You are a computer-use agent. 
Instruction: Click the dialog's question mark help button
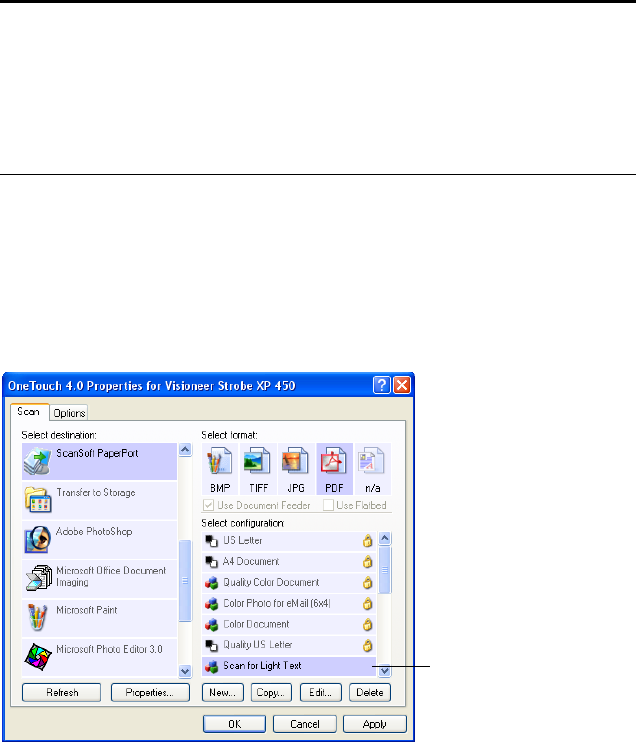coord(381,385)
